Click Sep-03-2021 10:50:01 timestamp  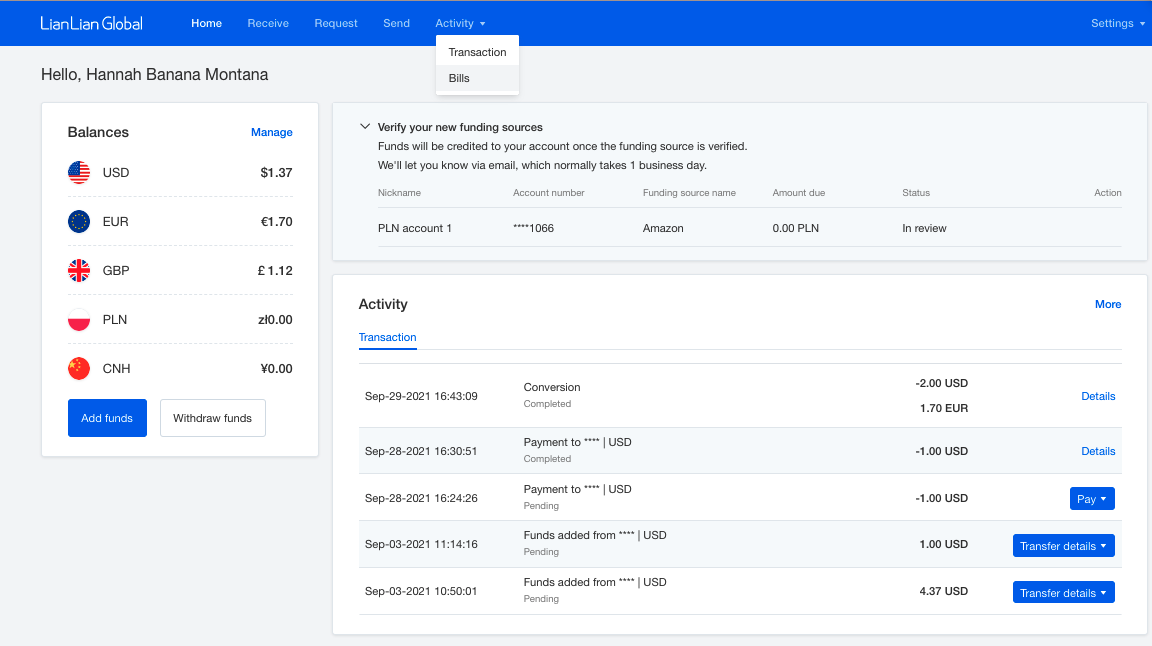tap(421, 591)
